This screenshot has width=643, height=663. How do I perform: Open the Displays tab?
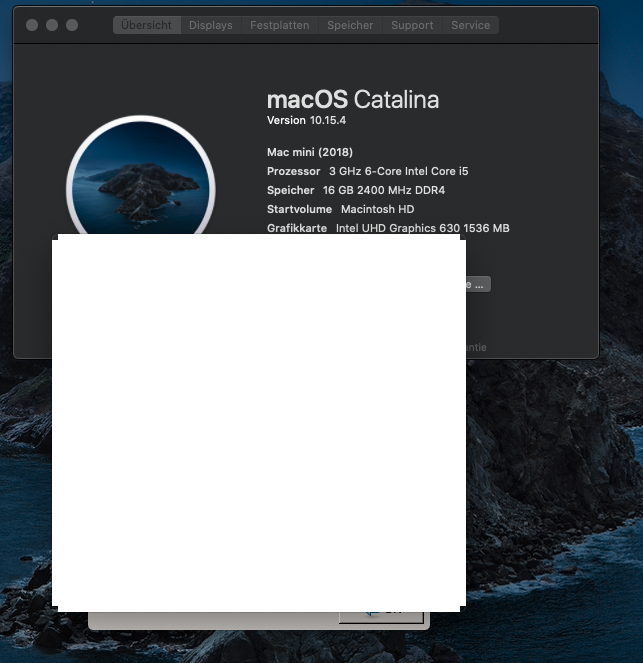[210, 25]
